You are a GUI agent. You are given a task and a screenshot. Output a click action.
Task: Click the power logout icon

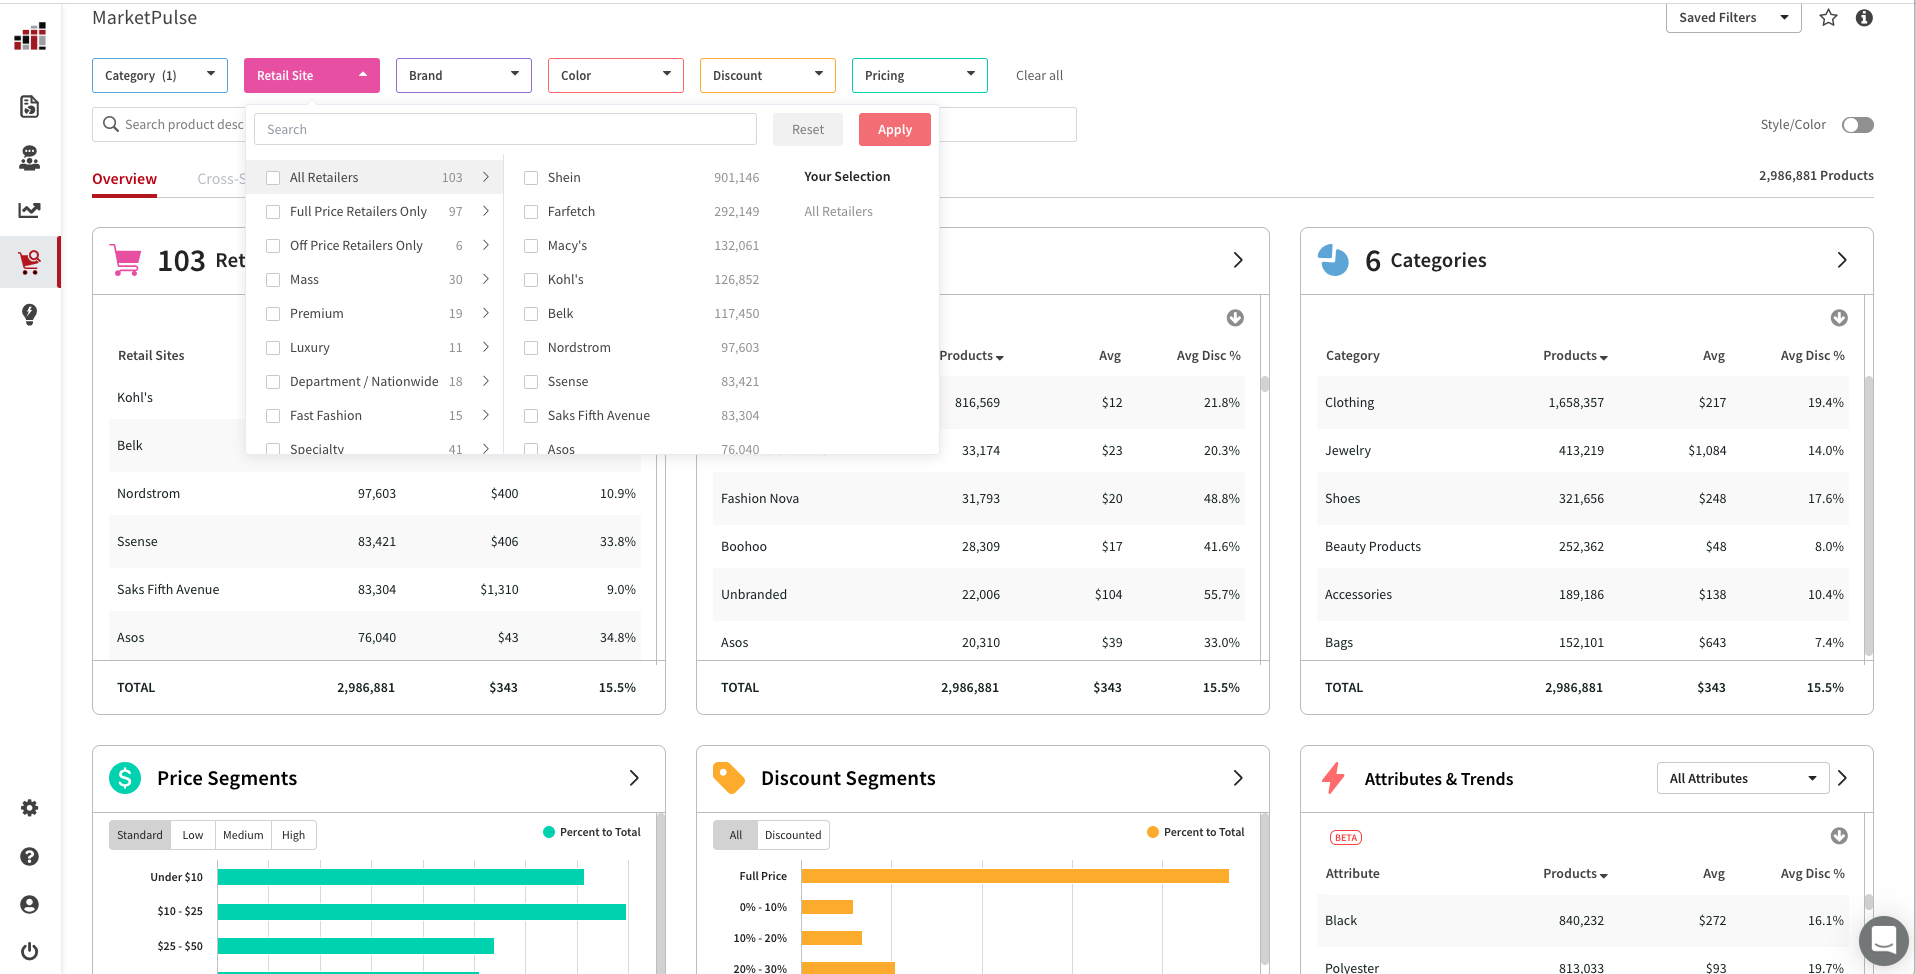click(30, 951)
